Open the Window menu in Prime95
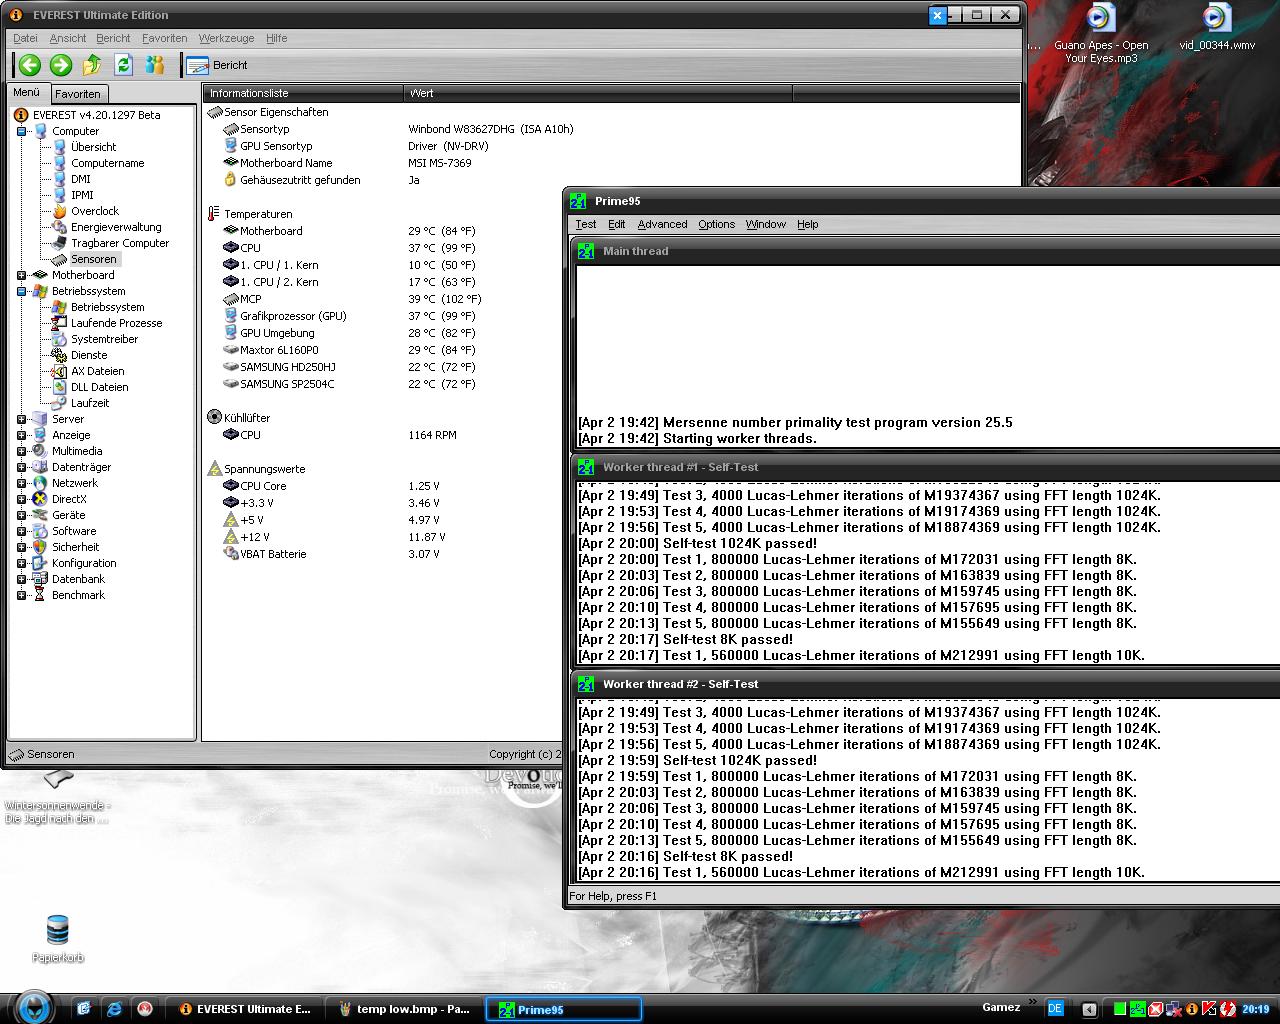This screenshot has height=1024, width=1280. click(x=765, y=224)
